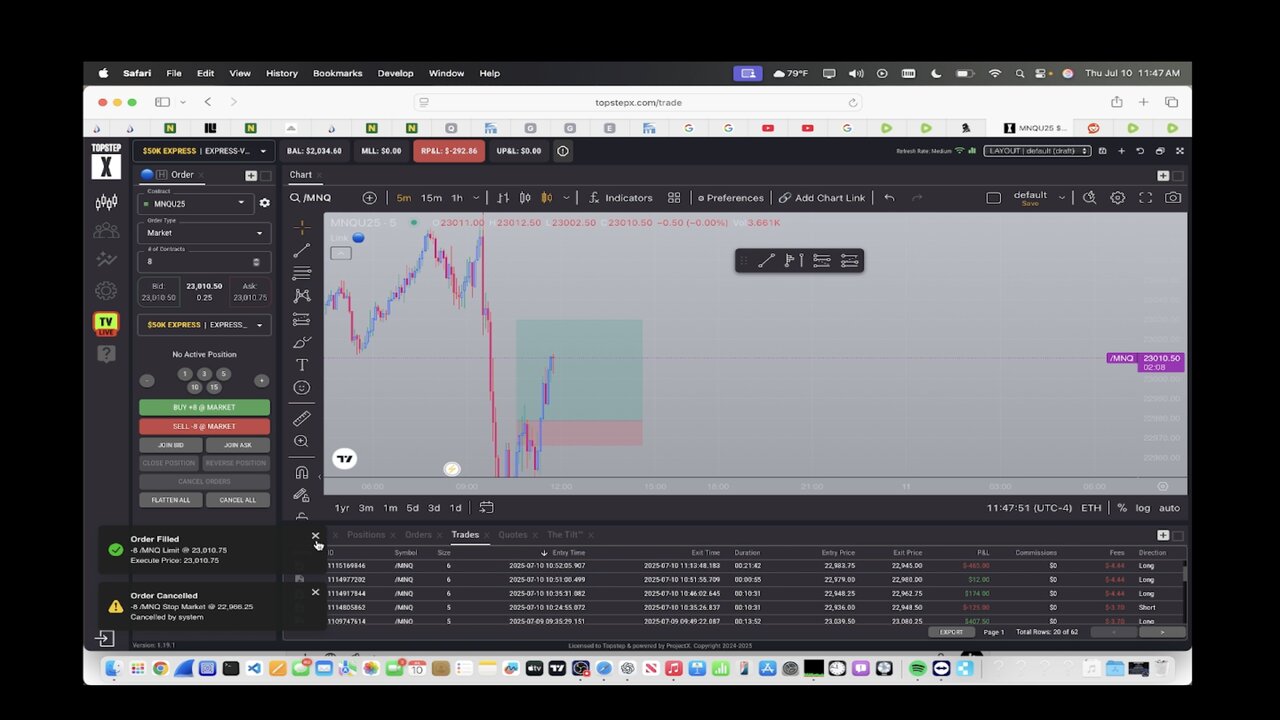This screenshot has height=720, width=1280.
Task: Select the ruler measure tool
Action: tap(302, 418)
